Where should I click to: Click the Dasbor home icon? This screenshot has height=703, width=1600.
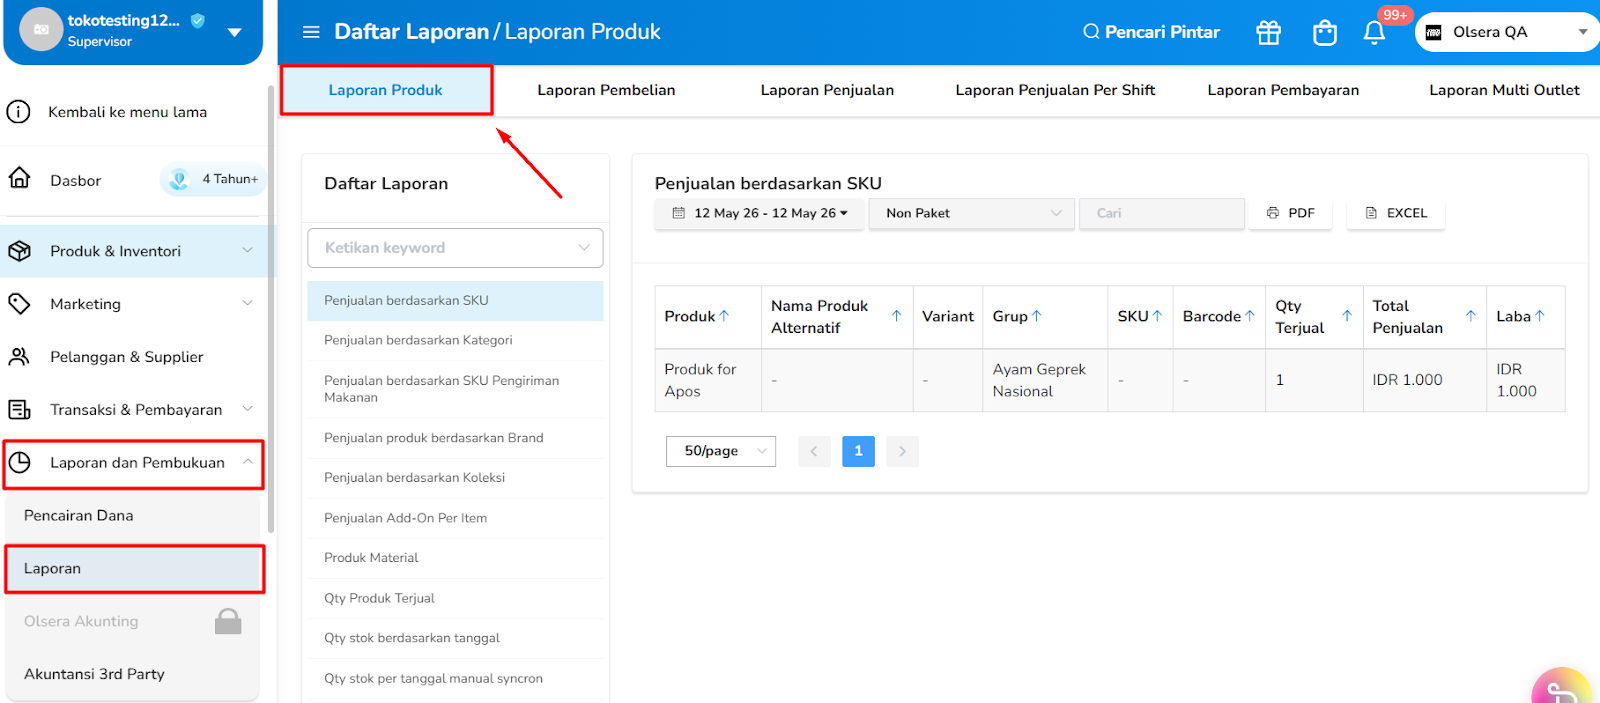coord(19,178)
